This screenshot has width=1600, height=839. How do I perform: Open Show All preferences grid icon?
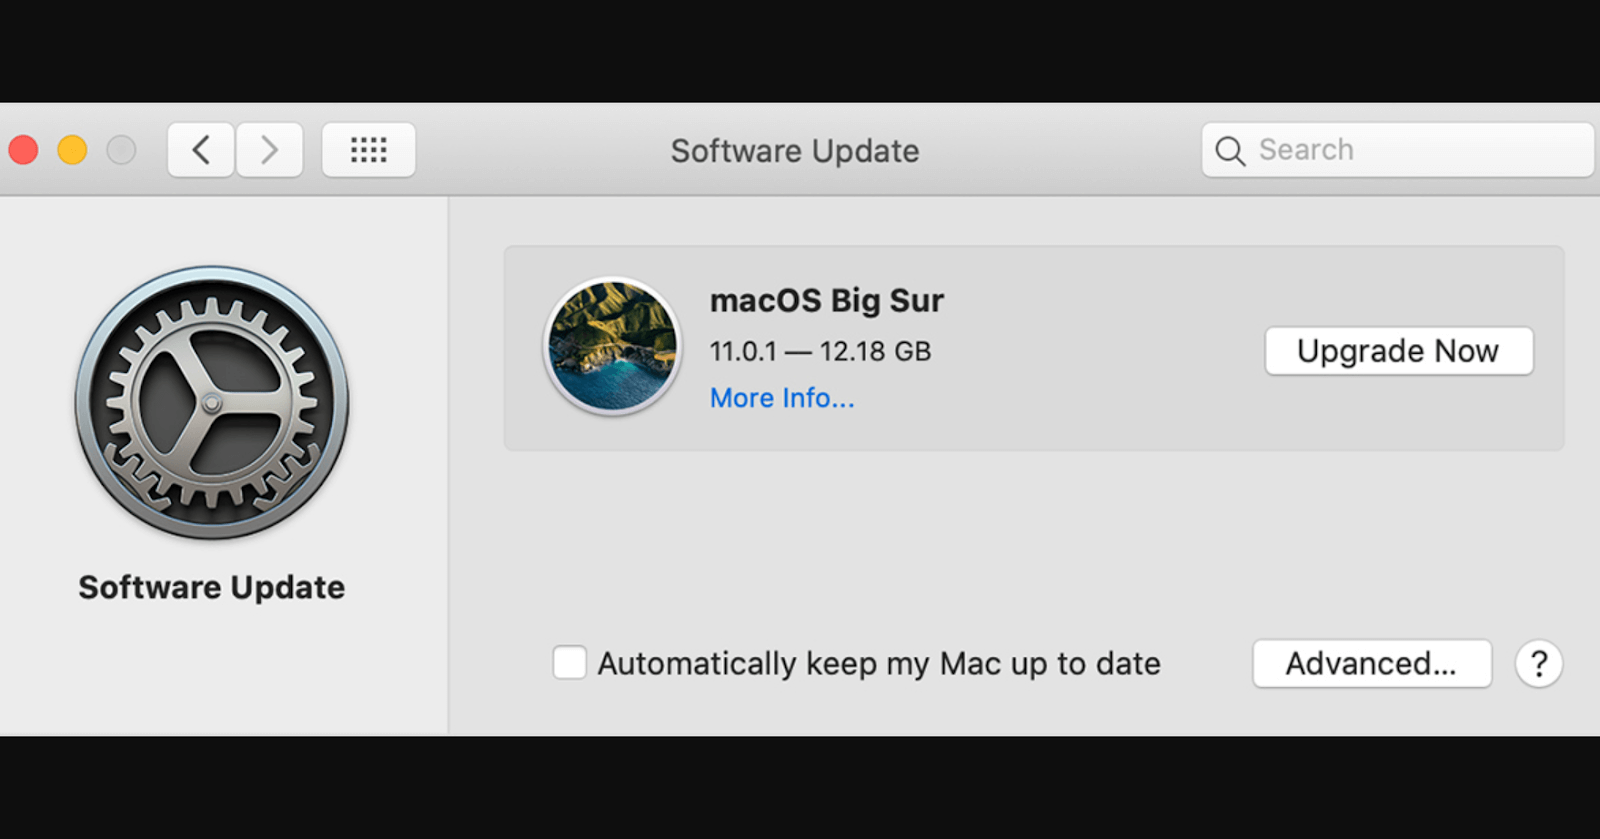click(368, 149)
